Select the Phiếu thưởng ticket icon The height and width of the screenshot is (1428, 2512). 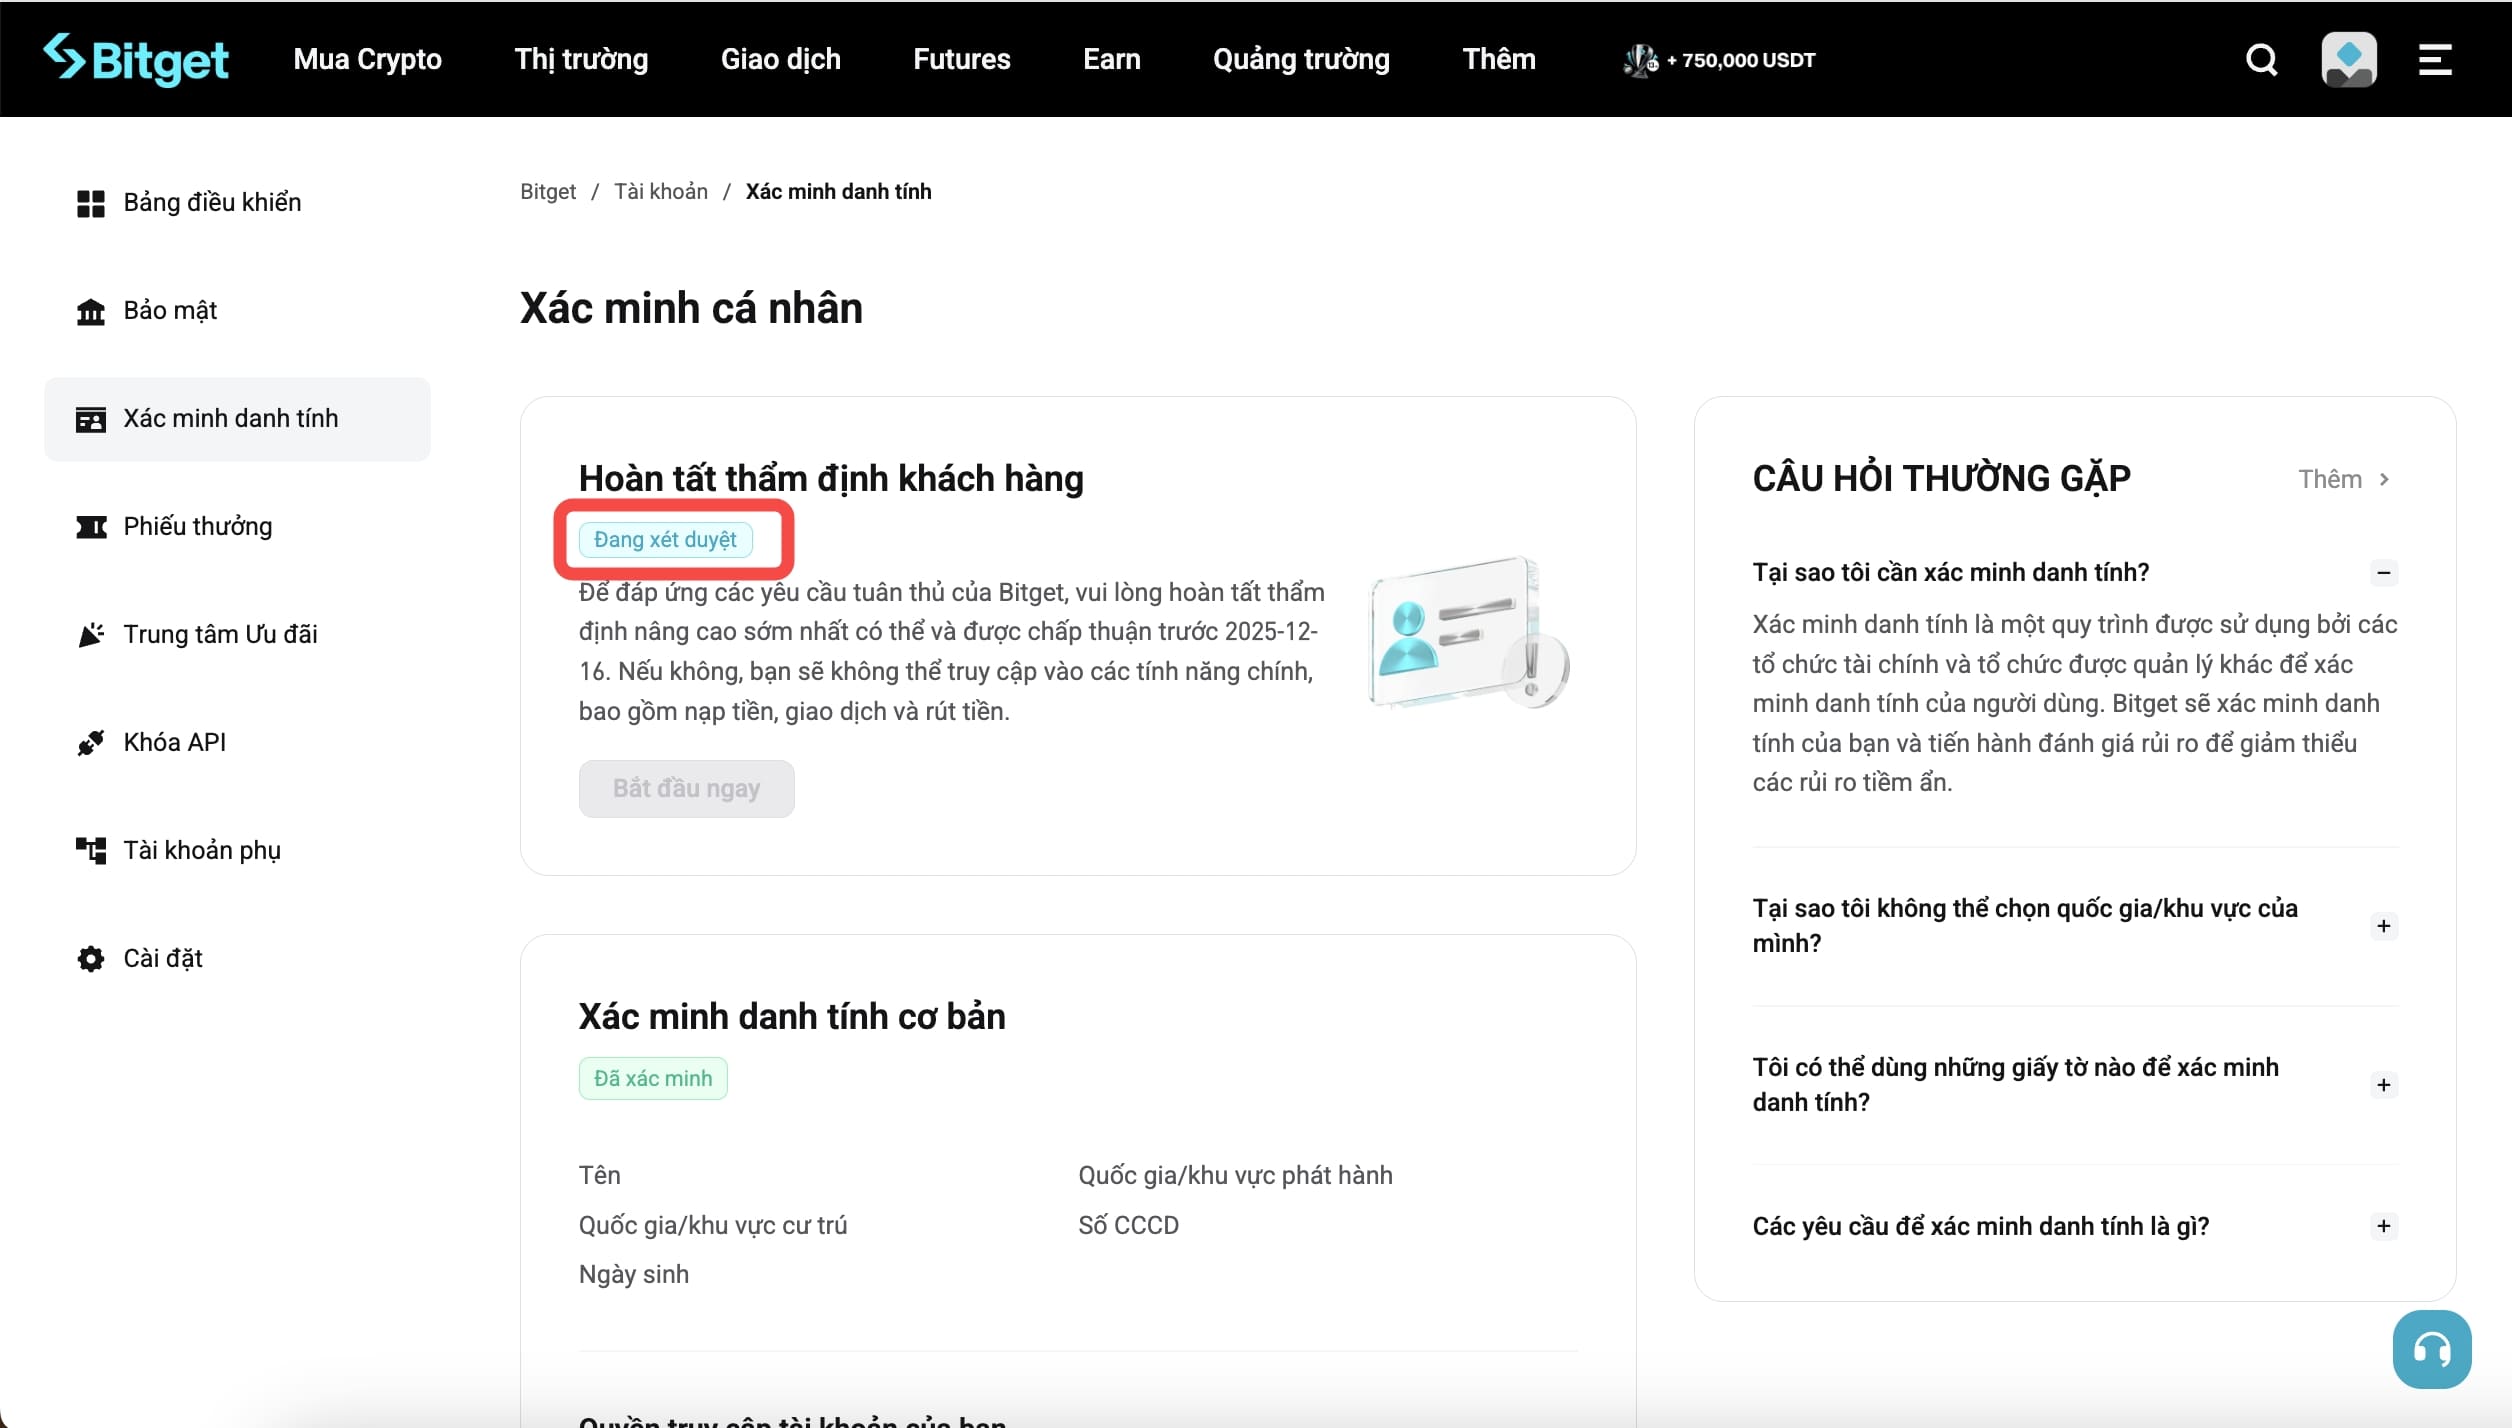pos(90,526)
